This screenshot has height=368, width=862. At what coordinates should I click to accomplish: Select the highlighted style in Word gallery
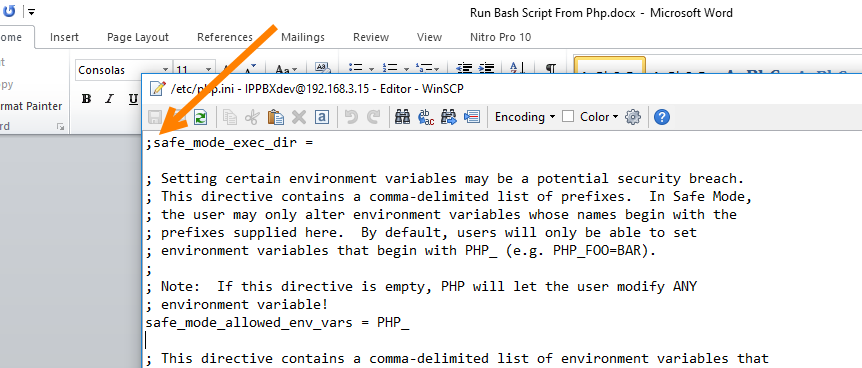point(610,65)
